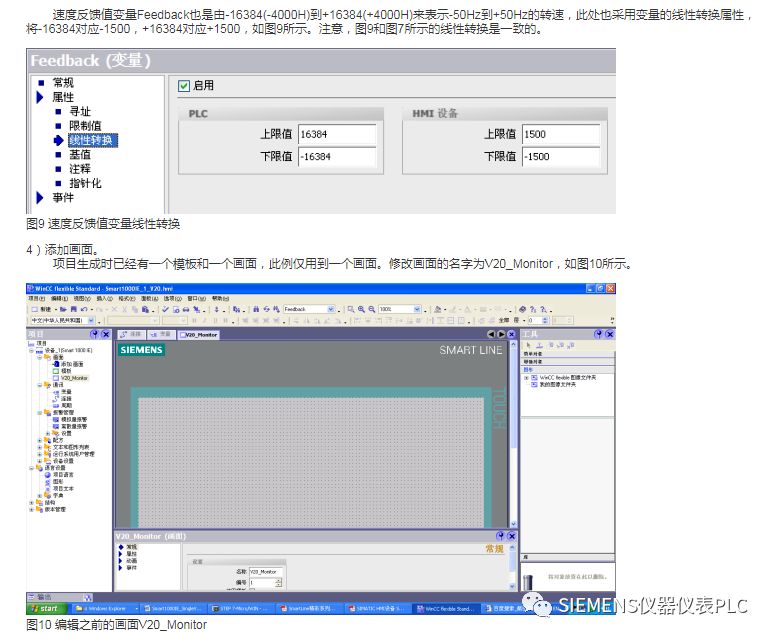Select 寻址 property item

[80, 111]
